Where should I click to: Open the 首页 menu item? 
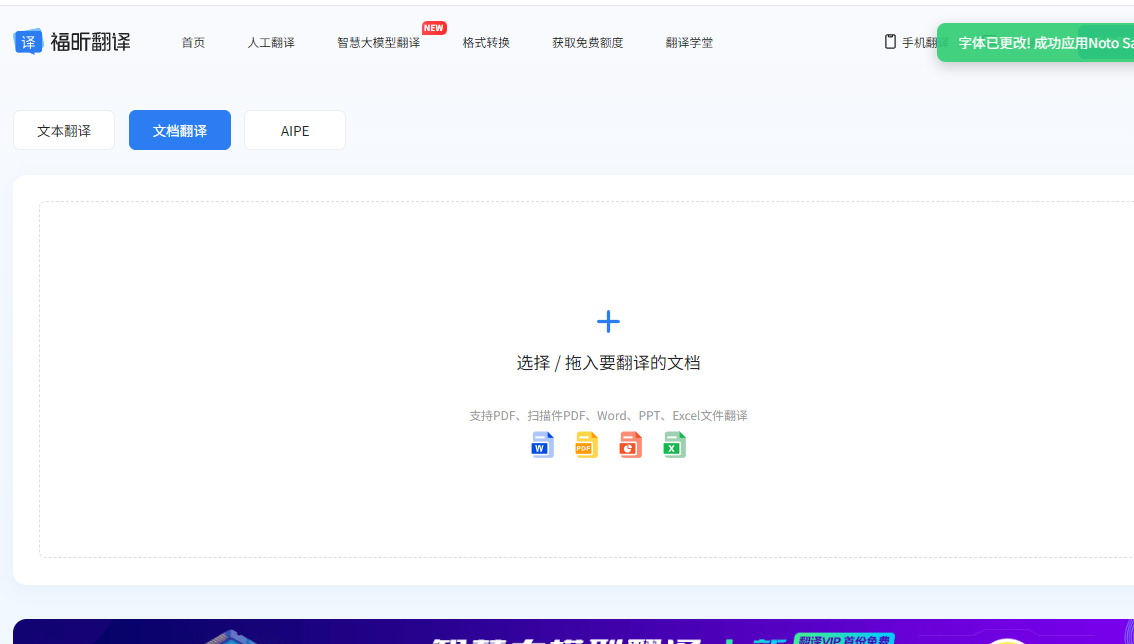click(193, 43)
